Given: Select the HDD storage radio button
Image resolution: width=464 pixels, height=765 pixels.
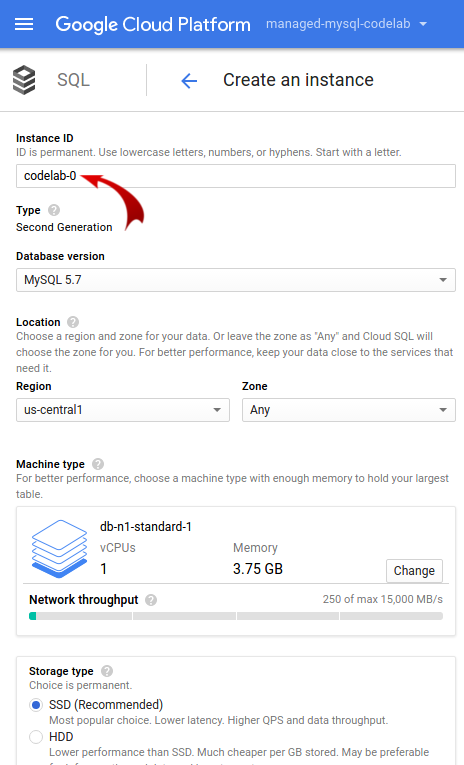Looking at the screenshot, I should coord(36,737).
